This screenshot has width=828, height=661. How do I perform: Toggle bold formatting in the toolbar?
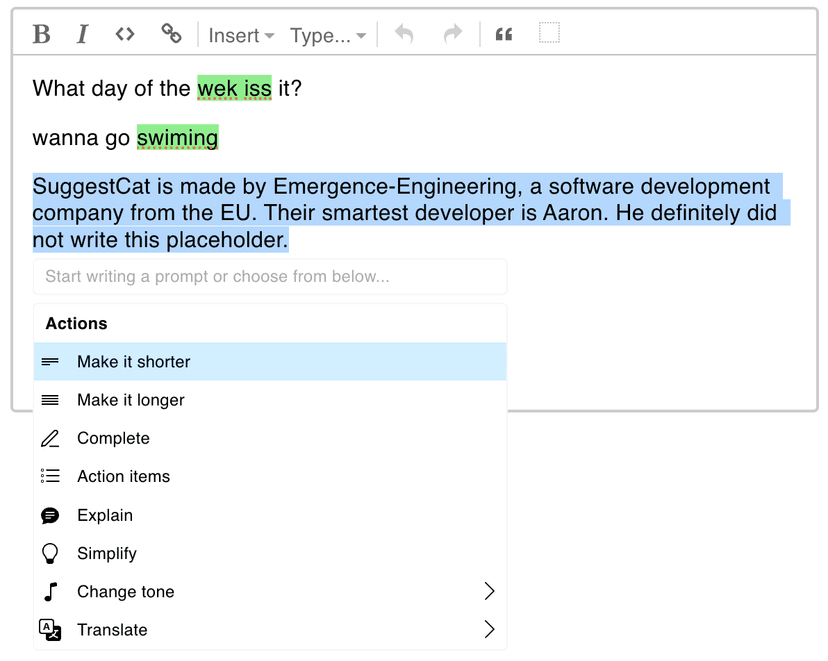click(41, 35)
